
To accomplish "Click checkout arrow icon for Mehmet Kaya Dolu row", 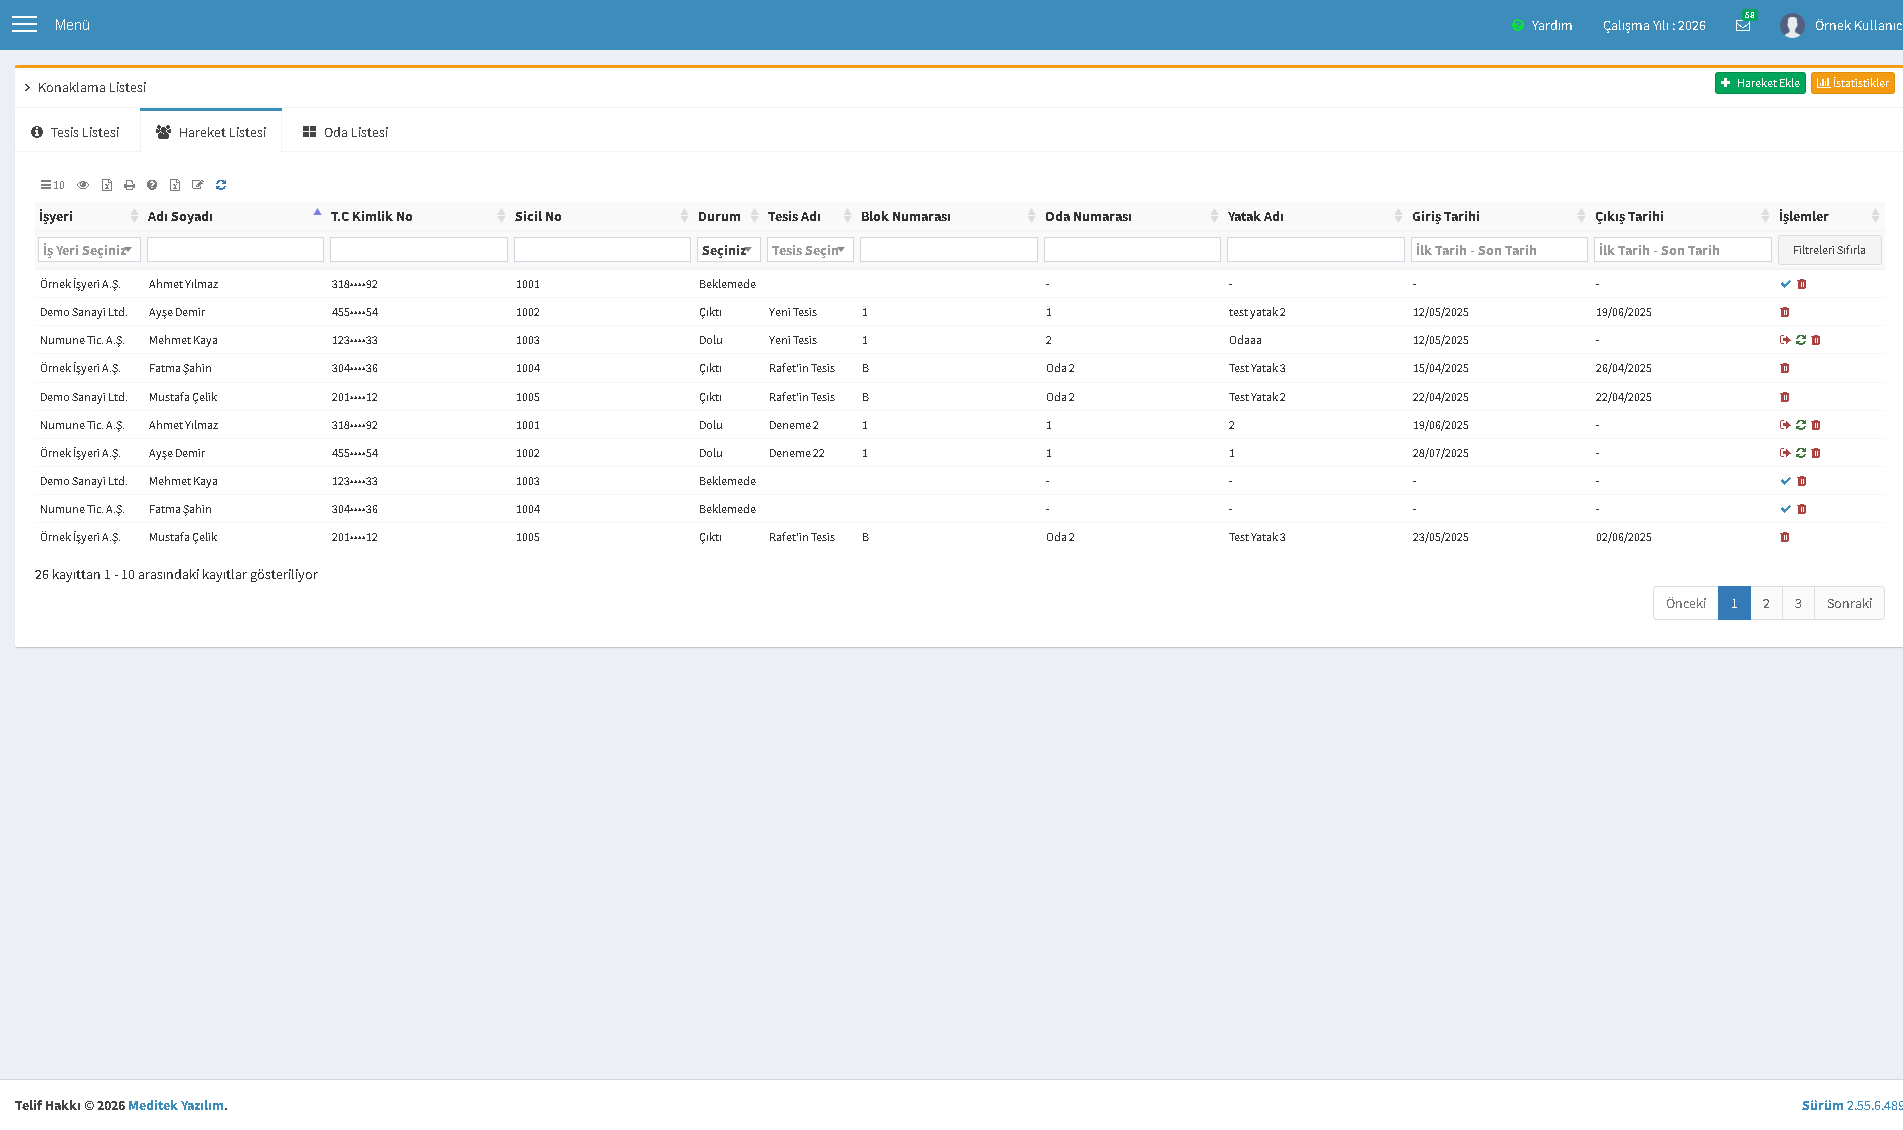I will [1785, 340].
